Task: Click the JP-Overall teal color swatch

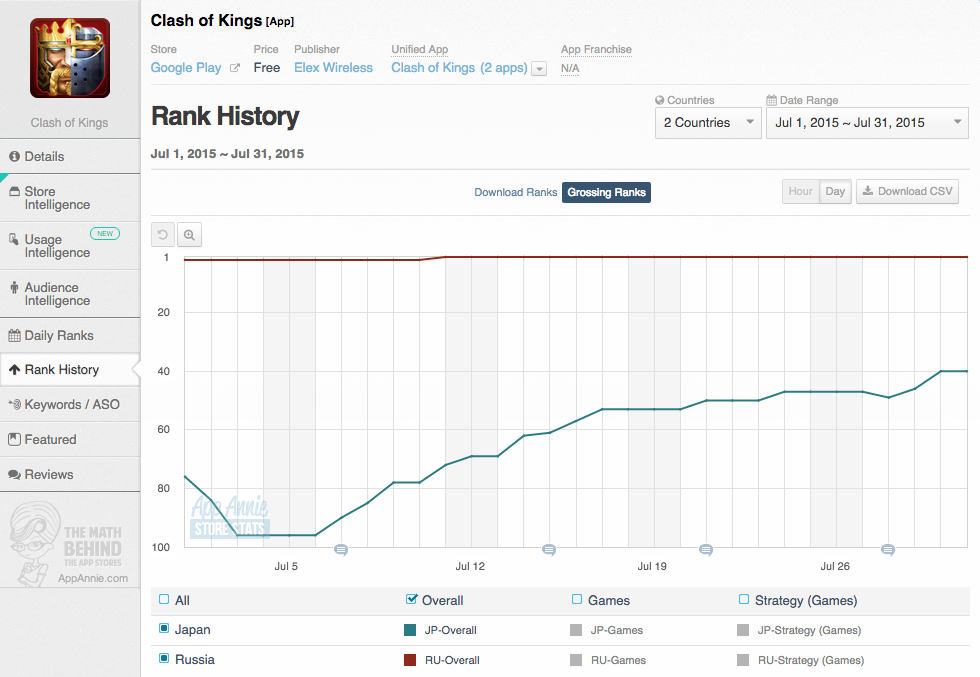Action: [410, 629]
